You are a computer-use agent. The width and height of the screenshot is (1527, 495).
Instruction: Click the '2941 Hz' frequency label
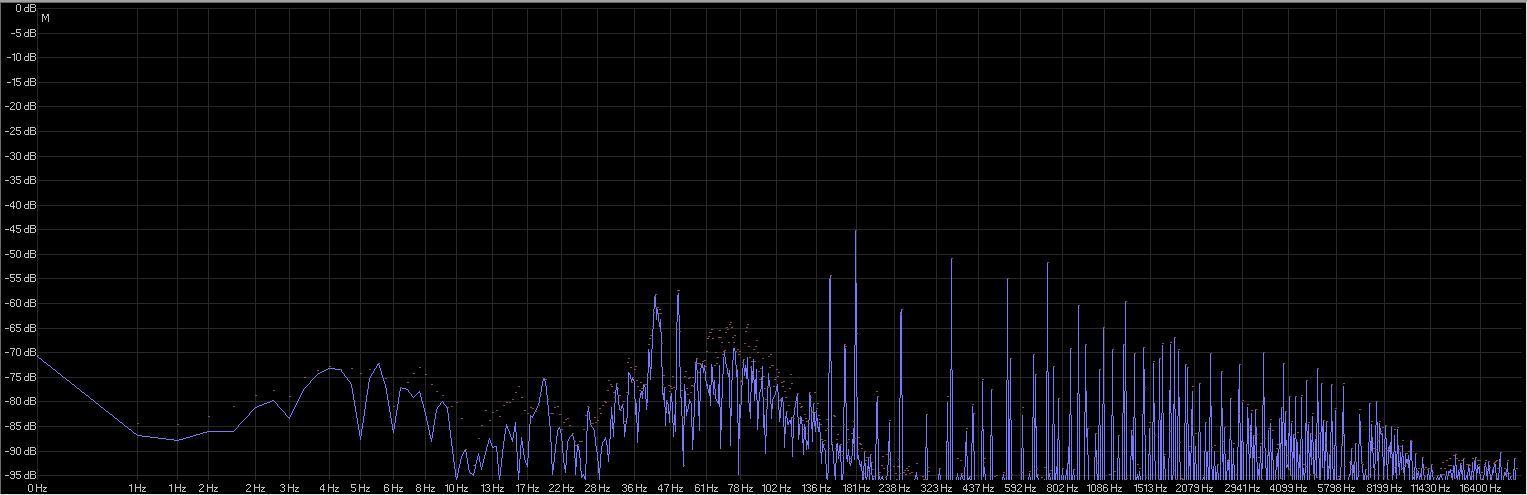click(1243, 489)
